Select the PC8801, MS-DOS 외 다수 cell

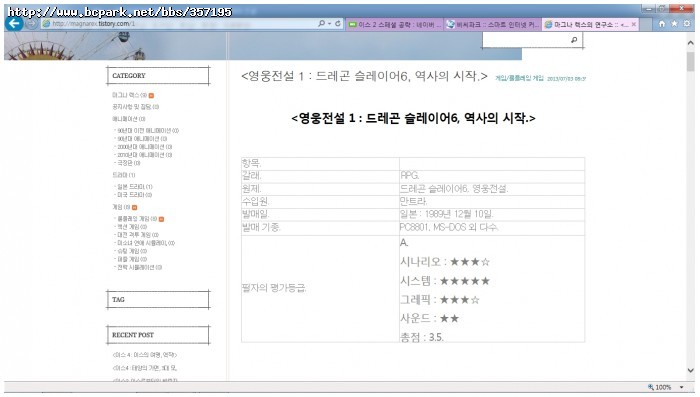(492, 228)
